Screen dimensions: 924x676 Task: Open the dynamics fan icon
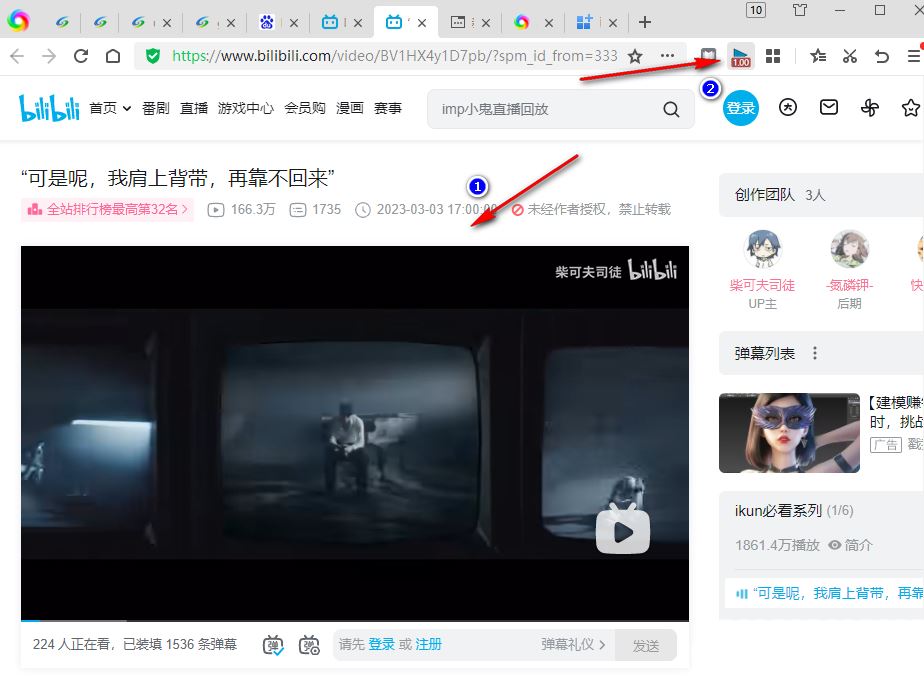[x=869, y=107]
